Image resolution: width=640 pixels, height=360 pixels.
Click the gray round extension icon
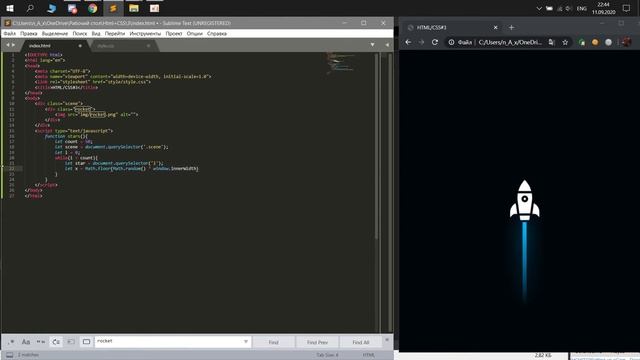point(609,42)
